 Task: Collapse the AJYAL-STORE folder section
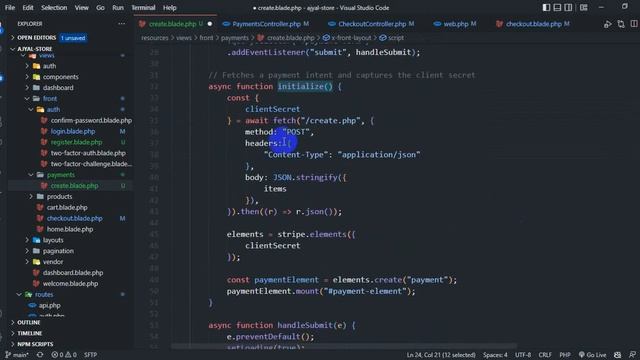(x=34, y=49)
